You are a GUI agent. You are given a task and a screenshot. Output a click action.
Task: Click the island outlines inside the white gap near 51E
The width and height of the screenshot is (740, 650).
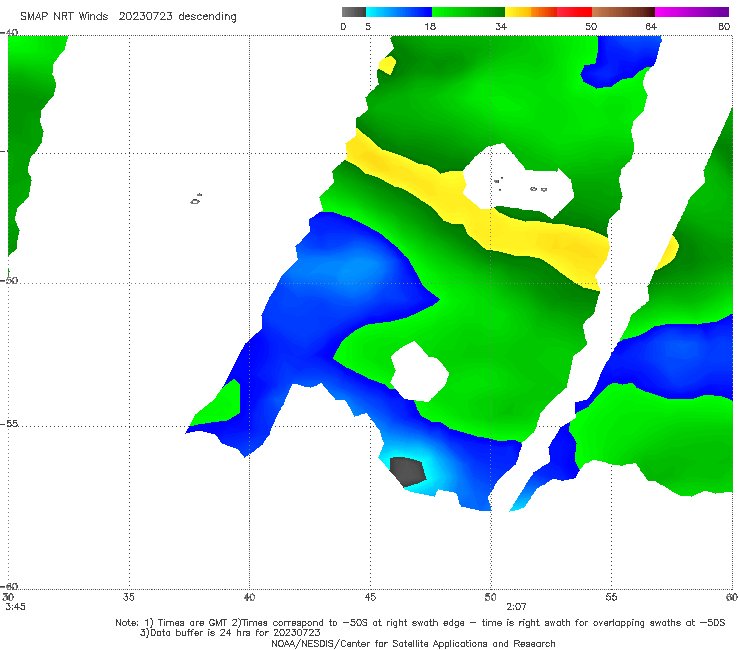[x=521, y=184]
